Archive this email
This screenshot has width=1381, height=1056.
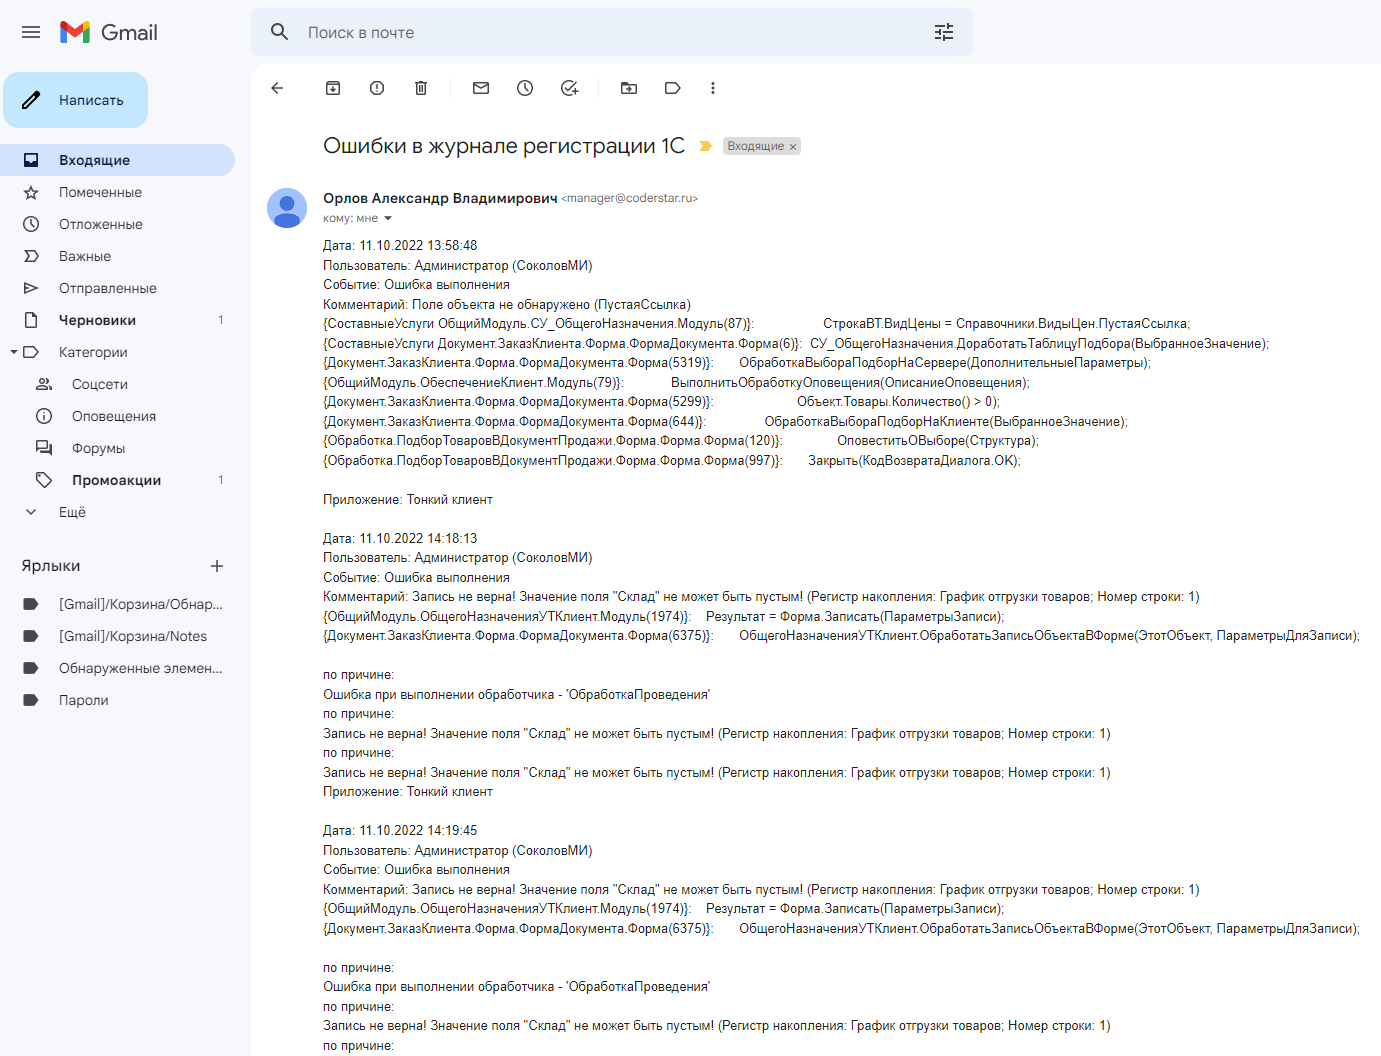coord(333,88)
